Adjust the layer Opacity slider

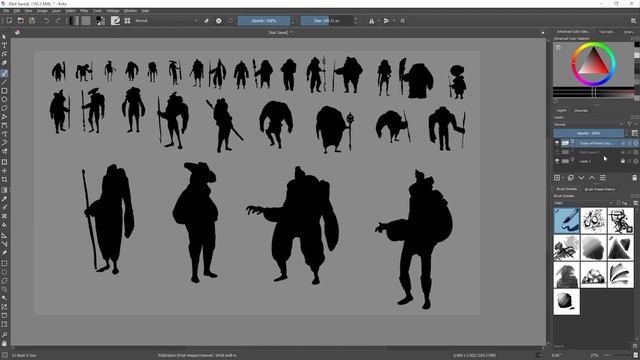[589, 133]
